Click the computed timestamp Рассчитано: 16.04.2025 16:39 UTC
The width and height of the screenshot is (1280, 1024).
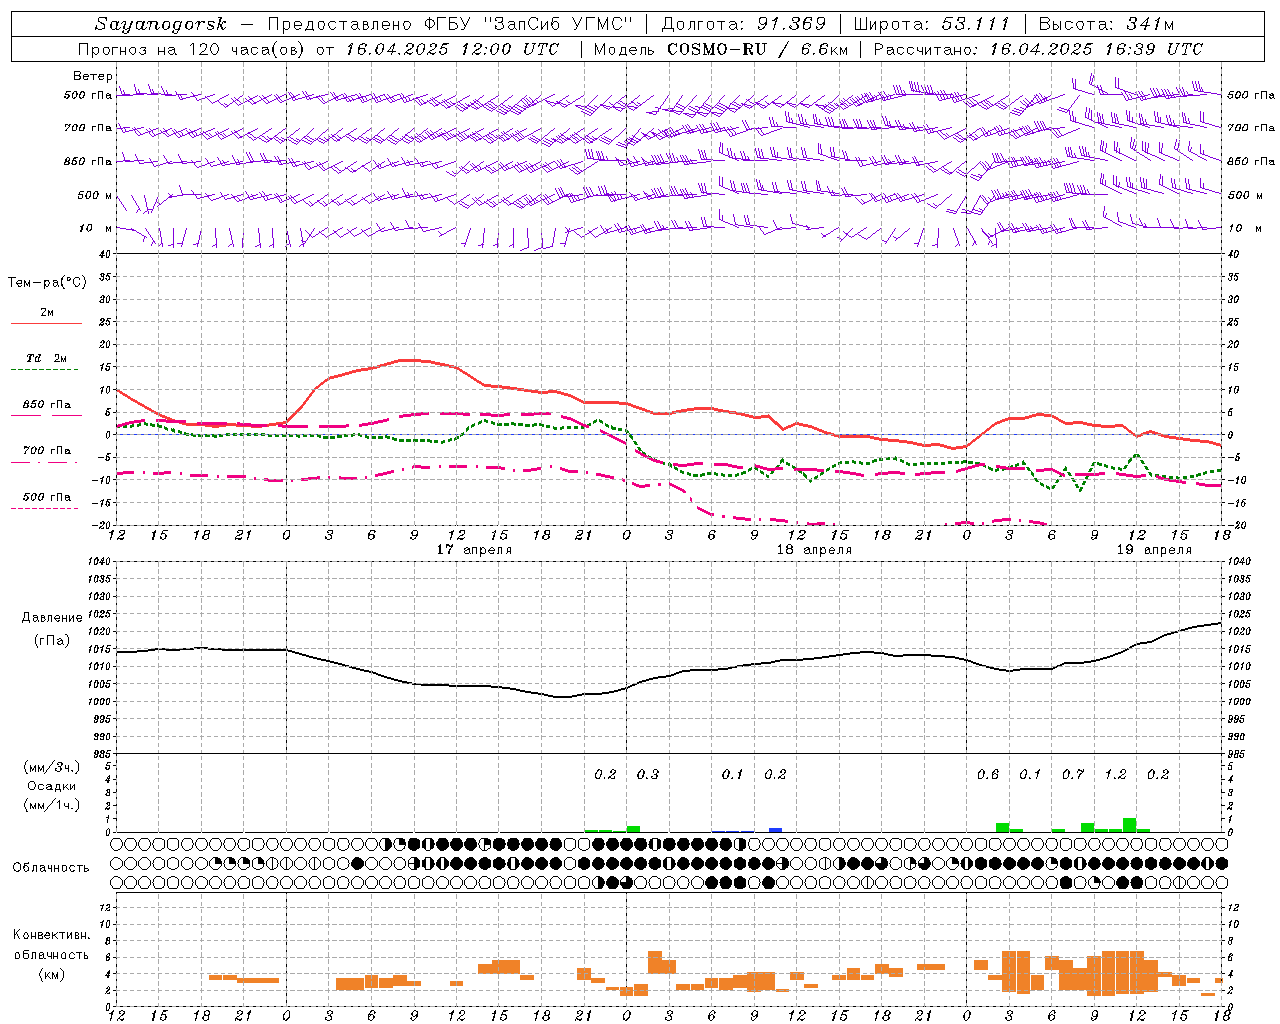(x=1038, y=49)
